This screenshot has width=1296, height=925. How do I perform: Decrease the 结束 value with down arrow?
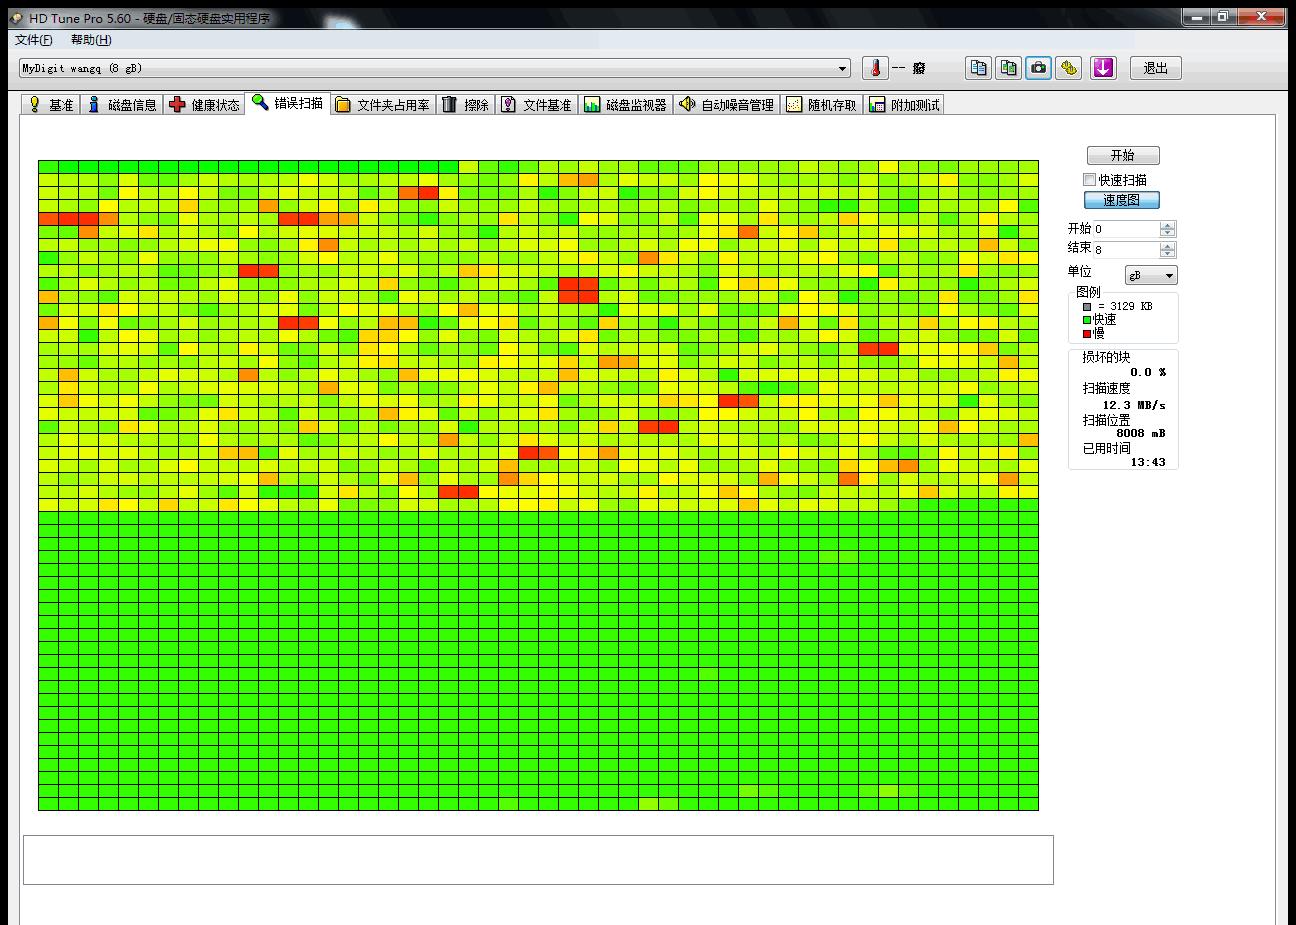click(1168, 254)
